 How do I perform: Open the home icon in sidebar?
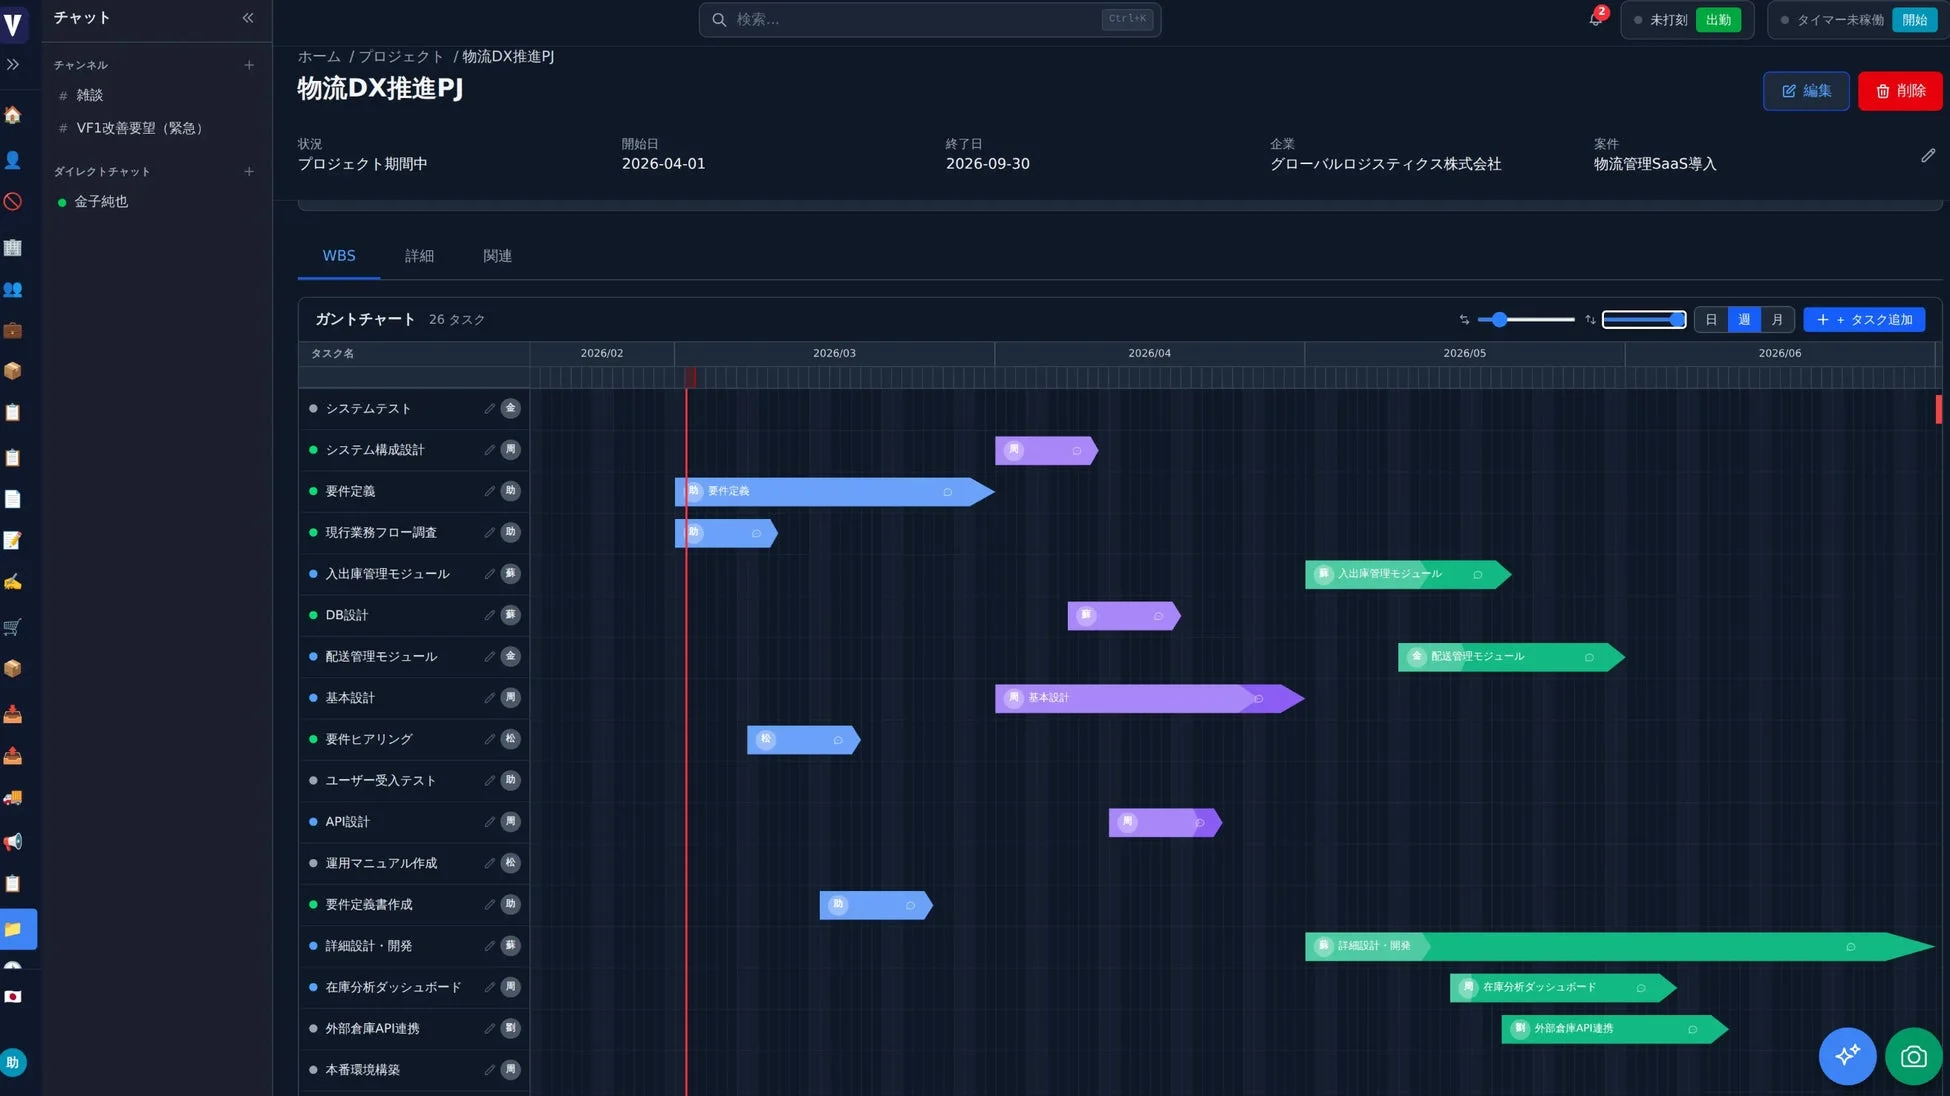click(x=13, y=115)
